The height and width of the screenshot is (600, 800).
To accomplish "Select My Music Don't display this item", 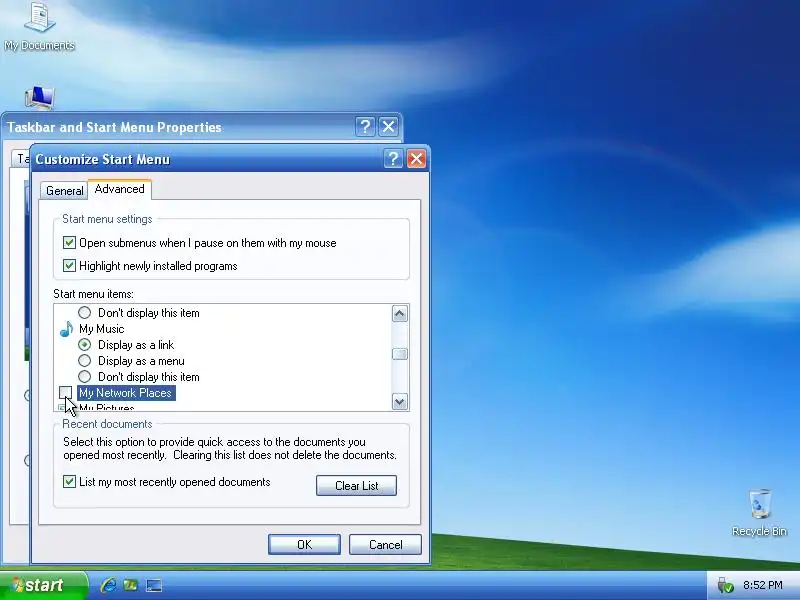I will [85, 377].
